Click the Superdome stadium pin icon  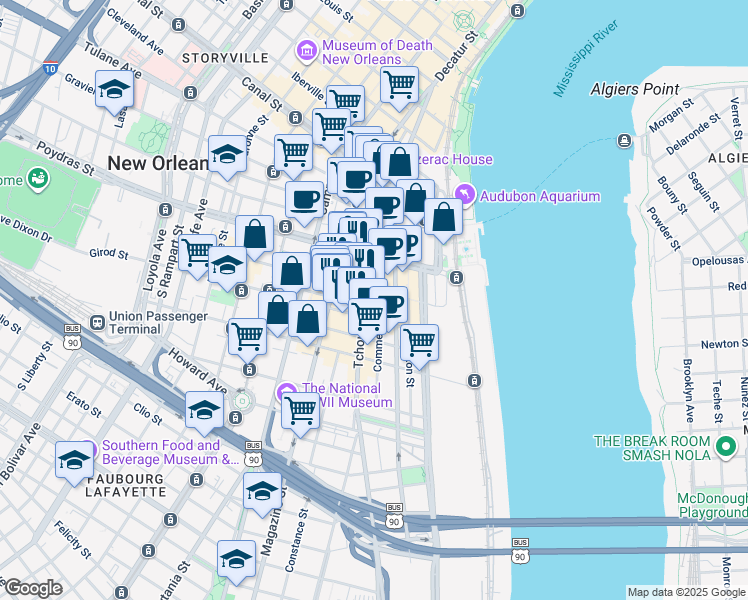38,179
